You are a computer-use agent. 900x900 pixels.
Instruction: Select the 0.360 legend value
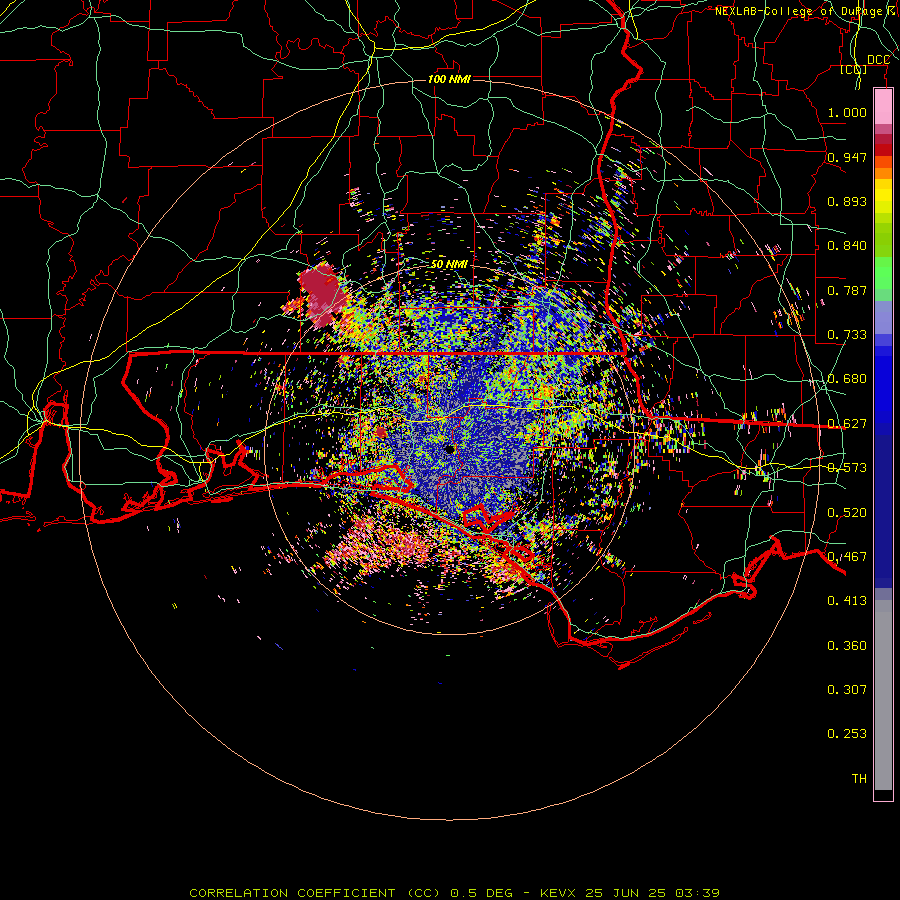[x=847, y=646]
